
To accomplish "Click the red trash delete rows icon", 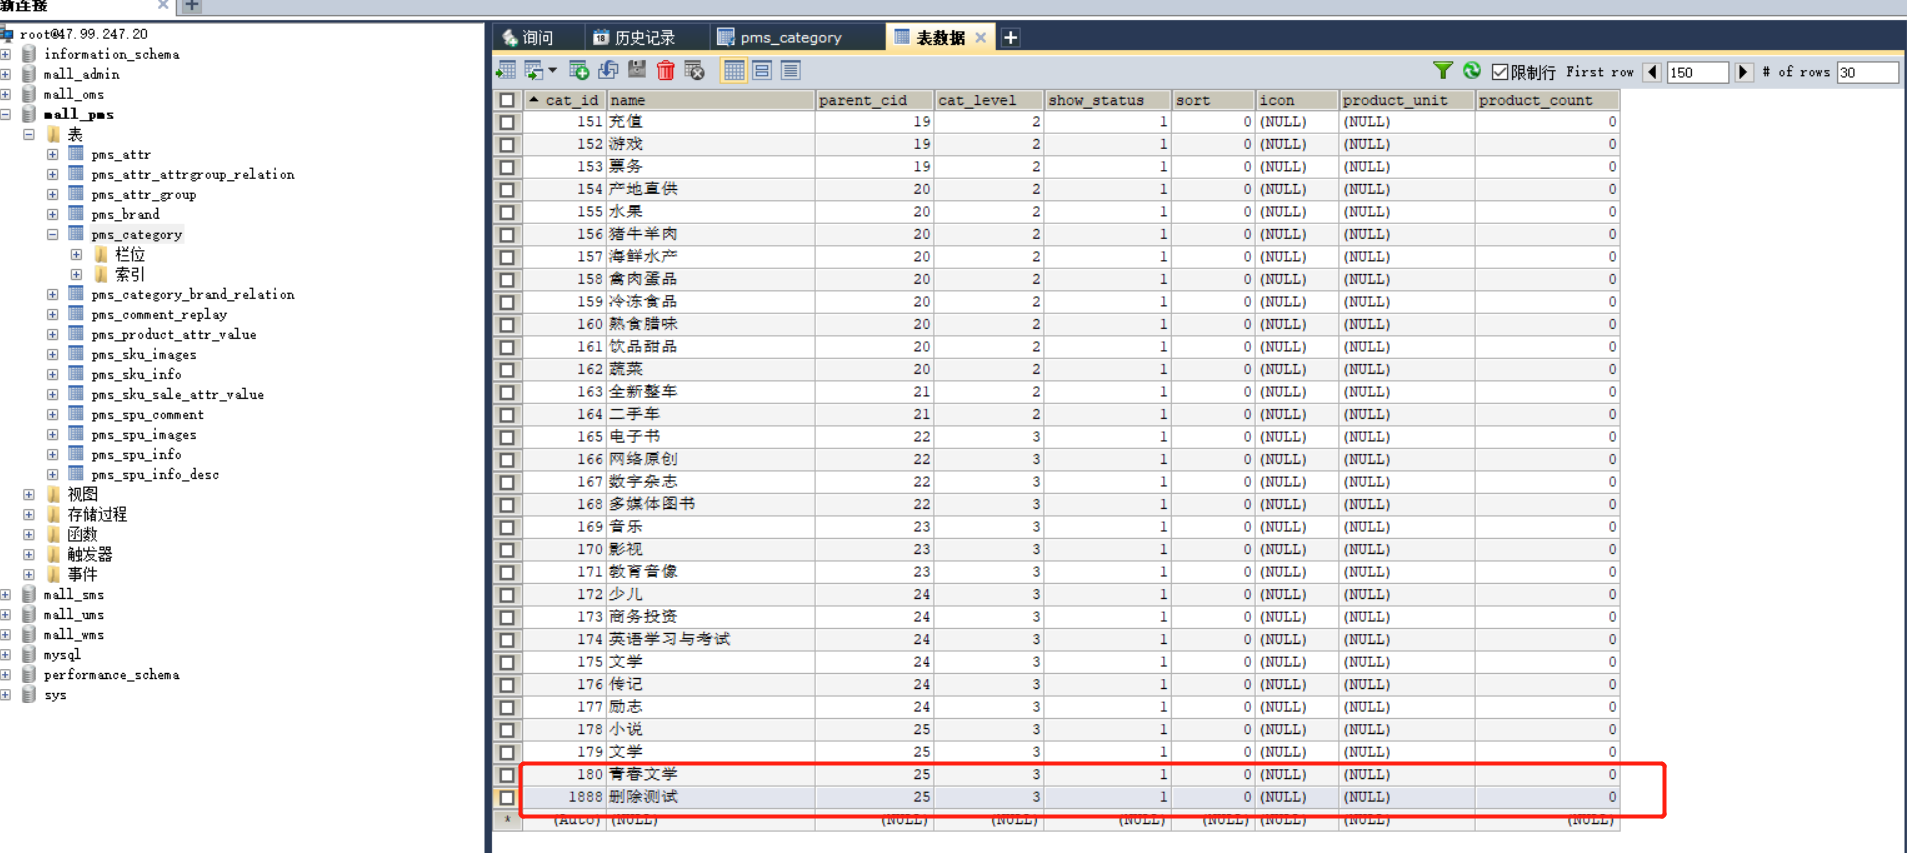I will click(666, 70).
